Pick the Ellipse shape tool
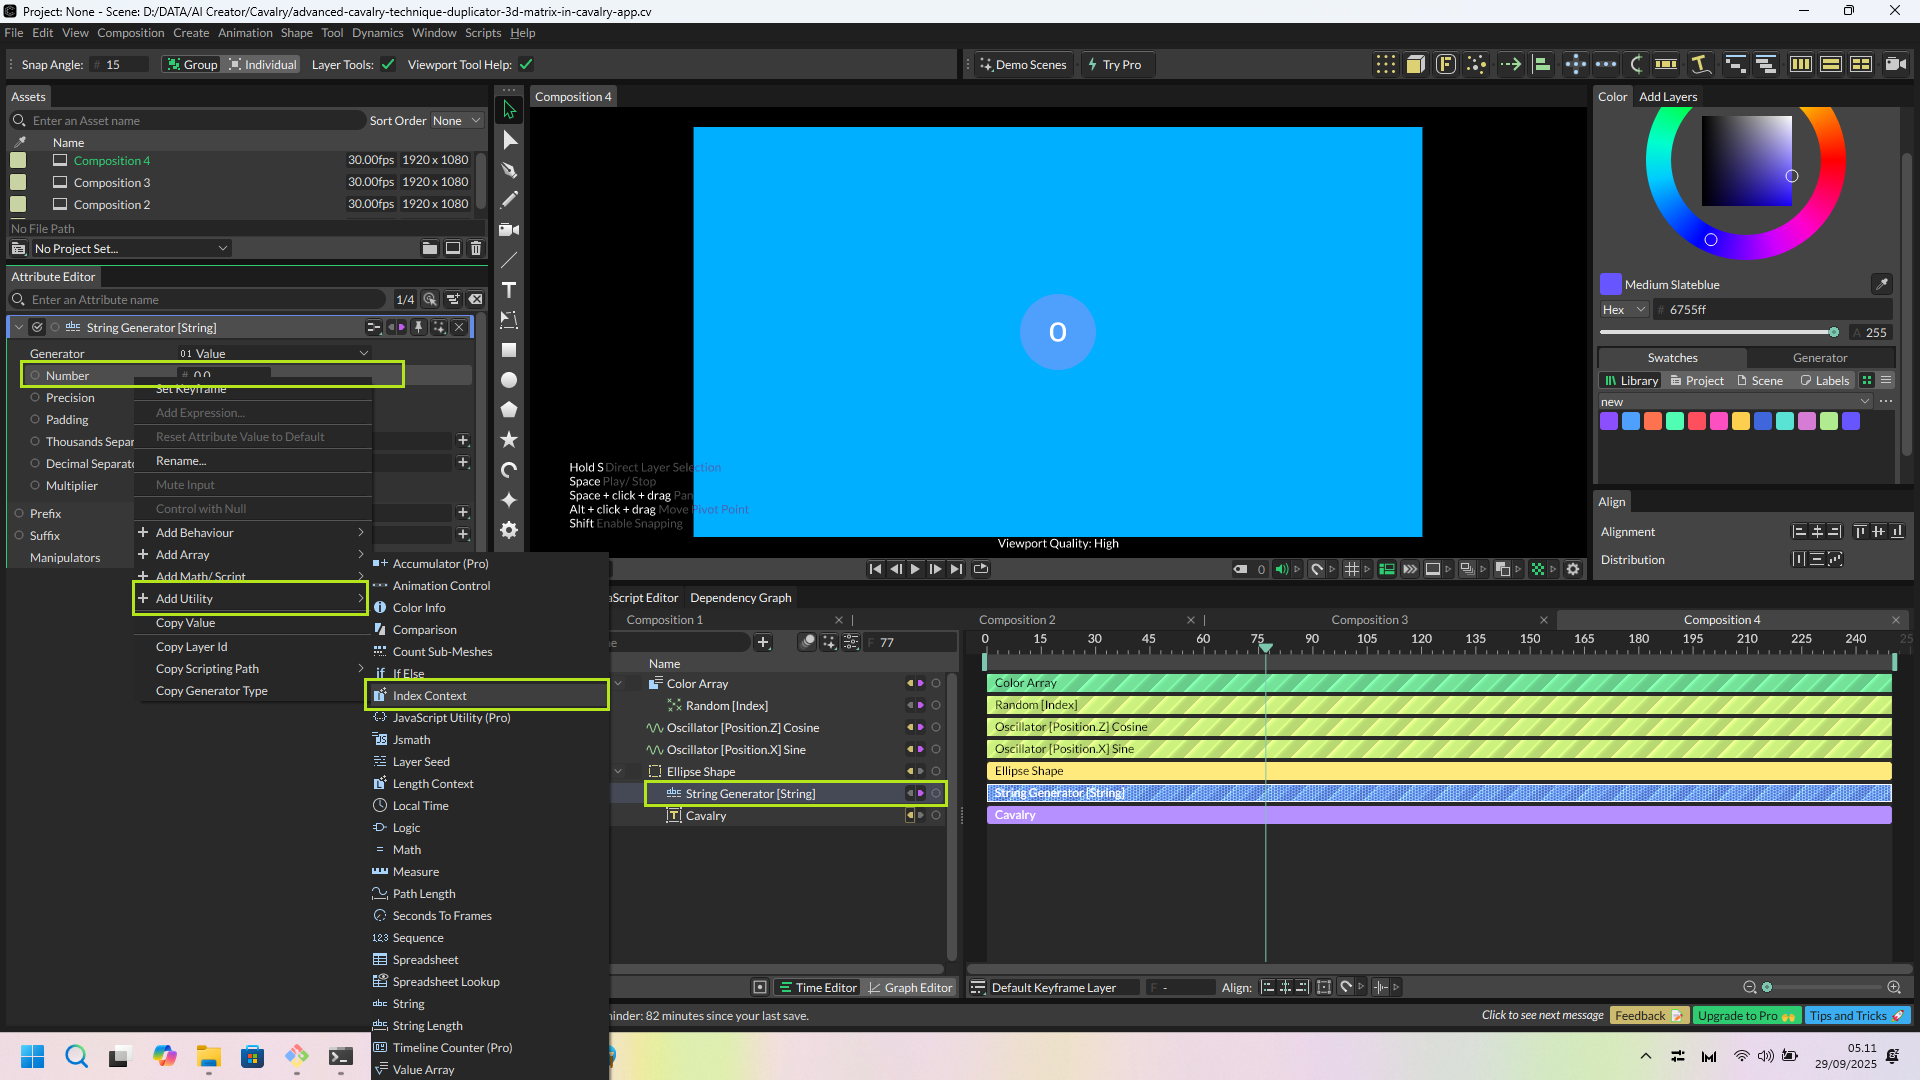 pyautogui.click(x=509, y=380)
